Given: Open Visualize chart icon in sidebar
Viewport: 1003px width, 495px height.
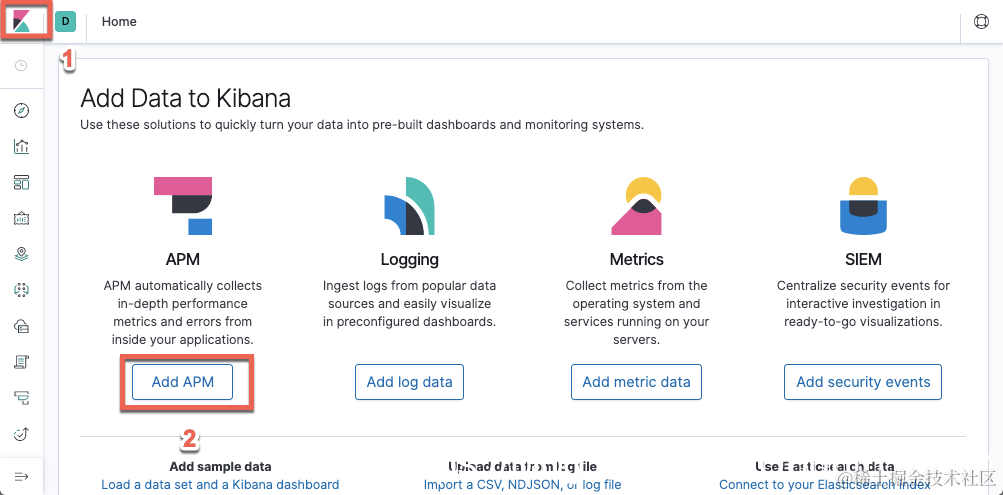Looking at the screenshot, I should click(22, 146).
